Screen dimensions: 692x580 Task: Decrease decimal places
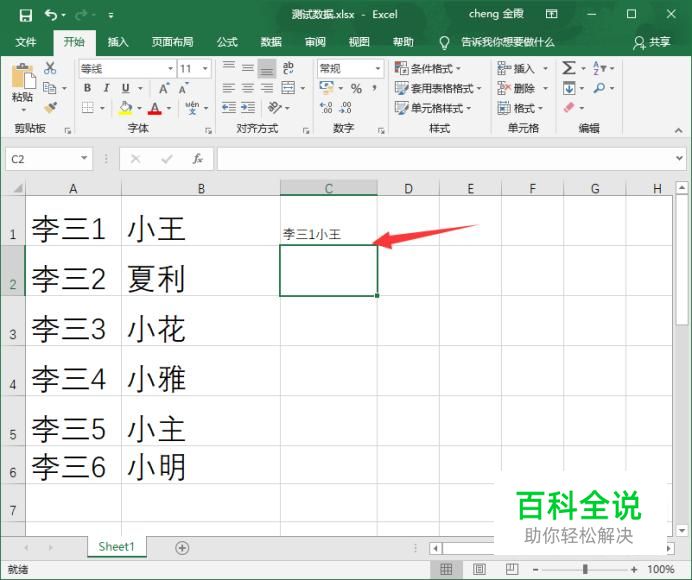point(346,108)
